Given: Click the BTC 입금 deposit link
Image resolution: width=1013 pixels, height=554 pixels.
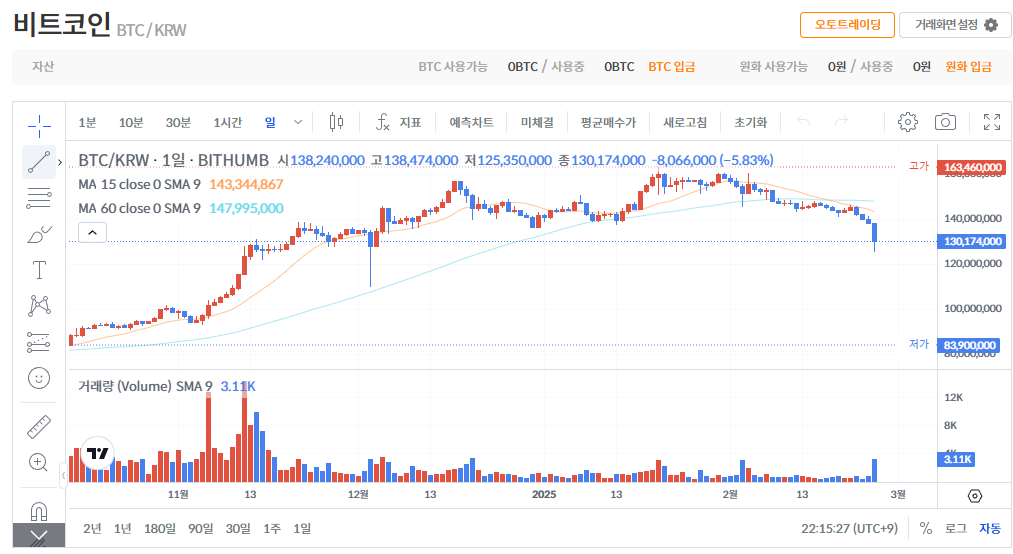Looking at the screenshot, I should pos(672,67).
